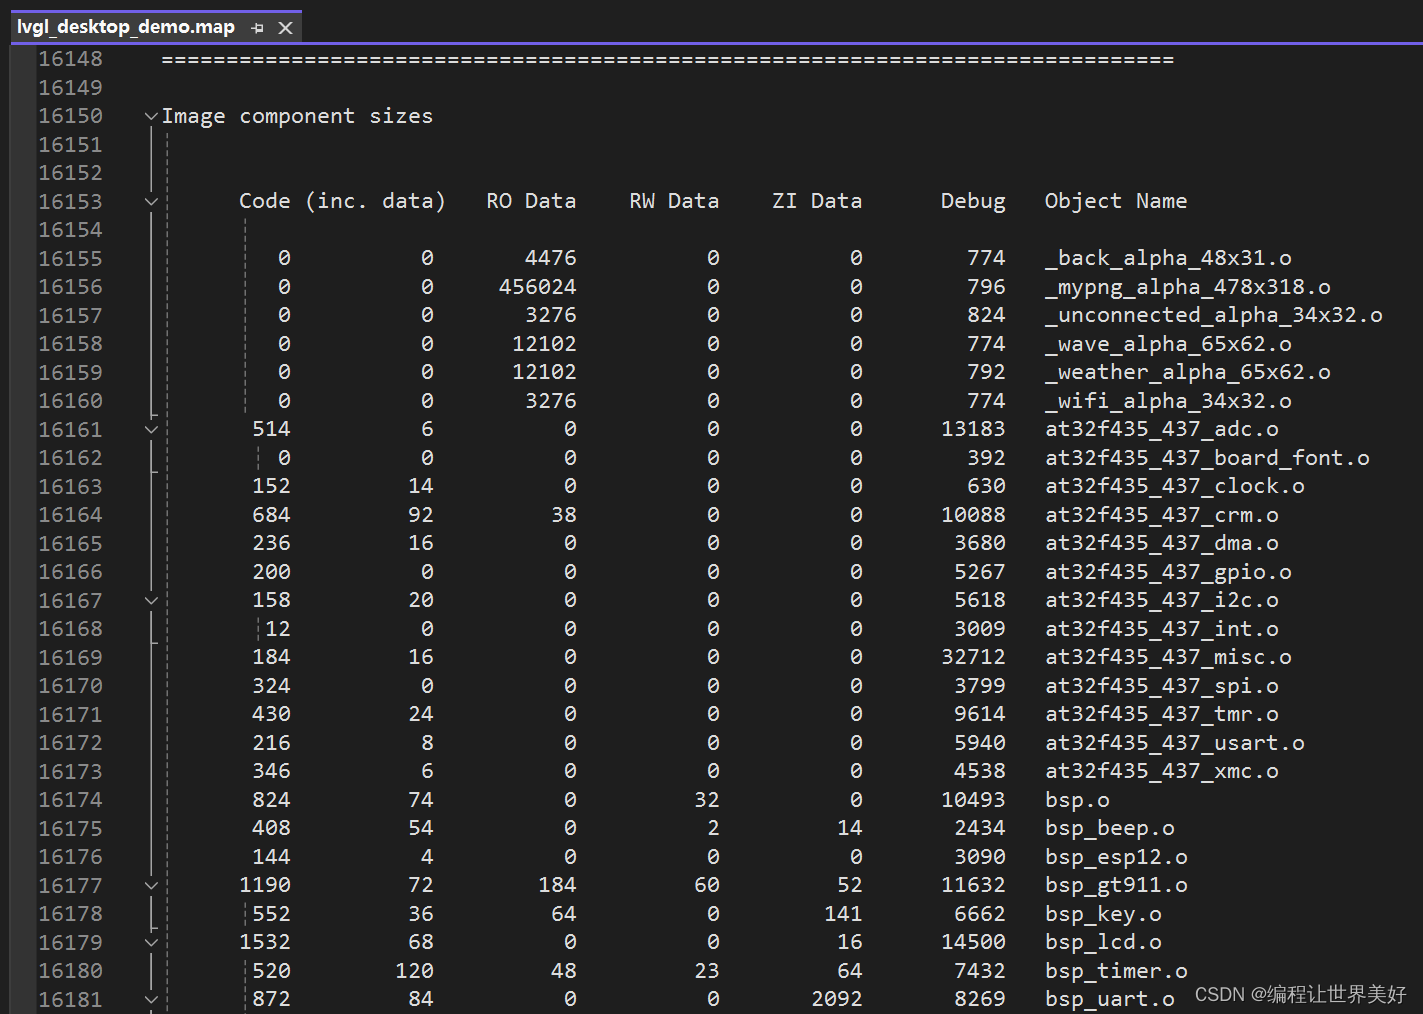Place cursor on the word "Debug" header
This screenshot has width=1423, height=1014.
[971, 200]
